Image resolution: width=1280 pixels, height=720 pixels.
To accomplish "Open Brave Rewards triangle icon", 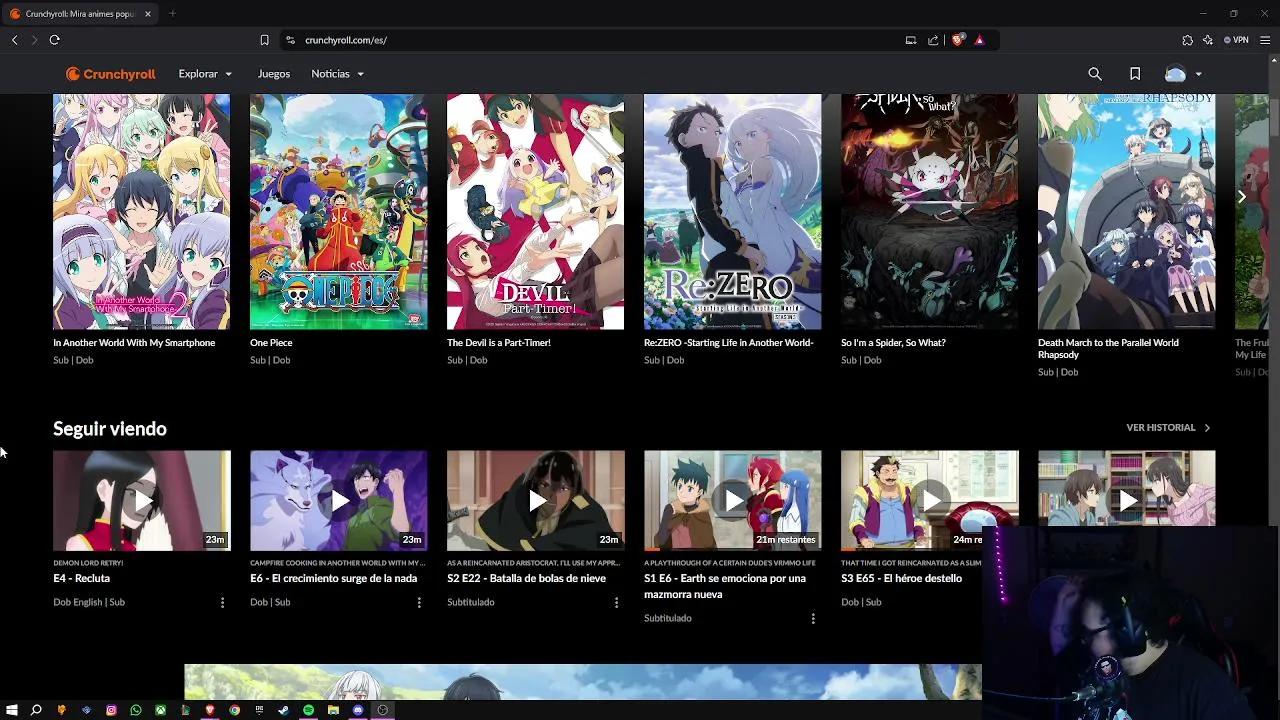I will tap(980, 40).
